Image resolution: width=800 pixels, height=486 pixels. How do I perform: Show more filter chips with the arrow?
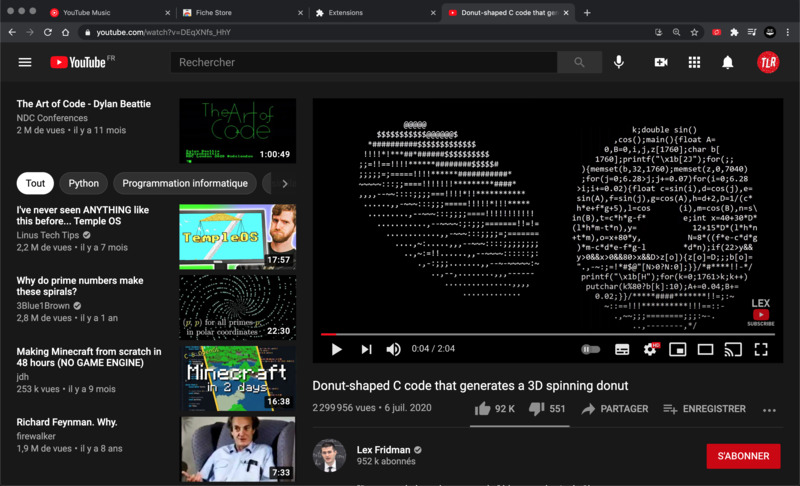tap(285, 184)
